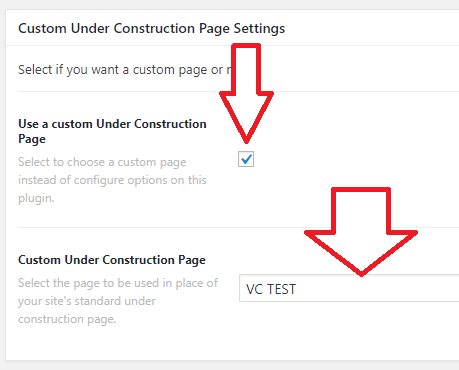Click the "Select the page to be used" description

[x=118, y=283]
